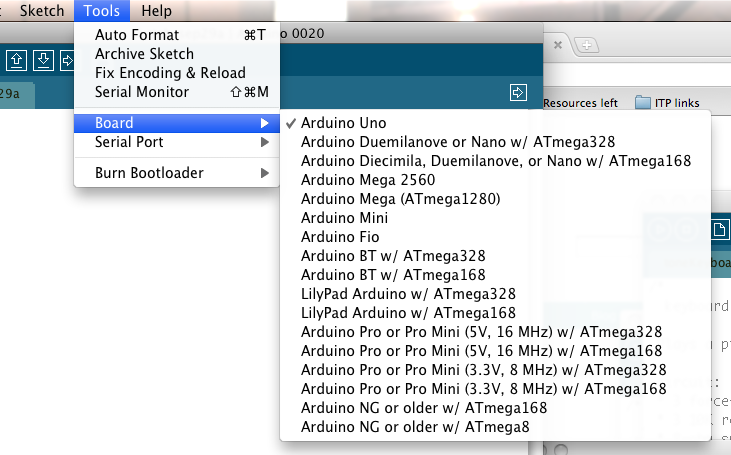
Task: Choose Archive Sketch from the Tools menu
Action: [x=144, y=54]
